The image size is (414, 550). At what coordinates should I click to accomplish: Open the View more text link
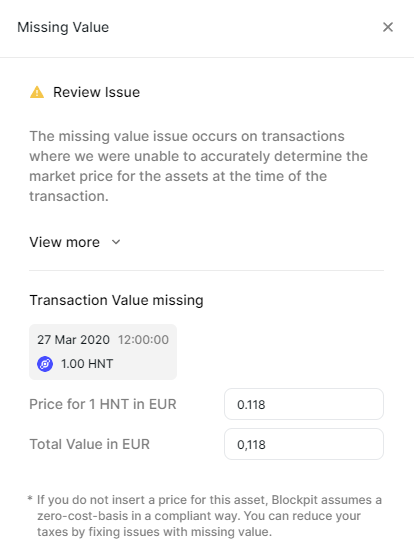pos(65,242)
